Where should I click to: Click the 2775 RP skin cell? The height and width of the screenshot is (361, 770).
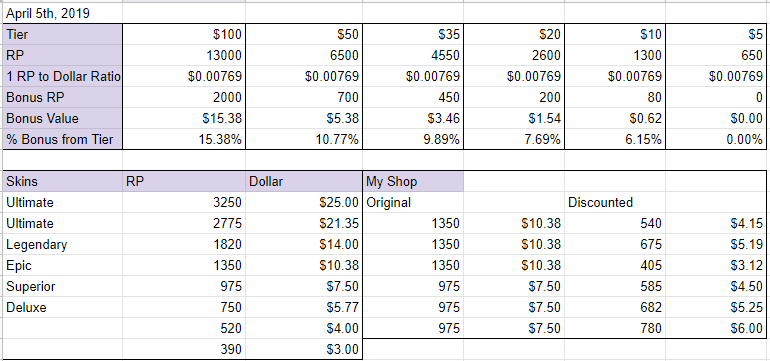[184, 223]
